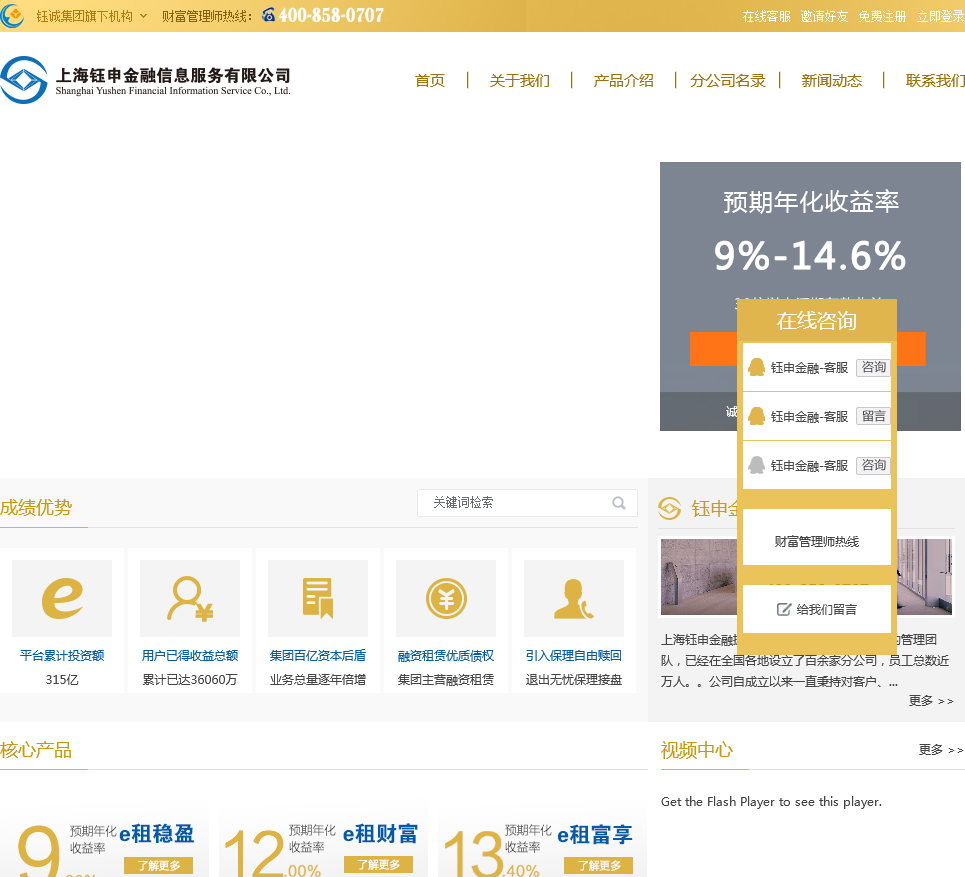The height and width of the screenshot is (877, 965).
Task: Open 平台累计投资额 link
Action: 62,656
